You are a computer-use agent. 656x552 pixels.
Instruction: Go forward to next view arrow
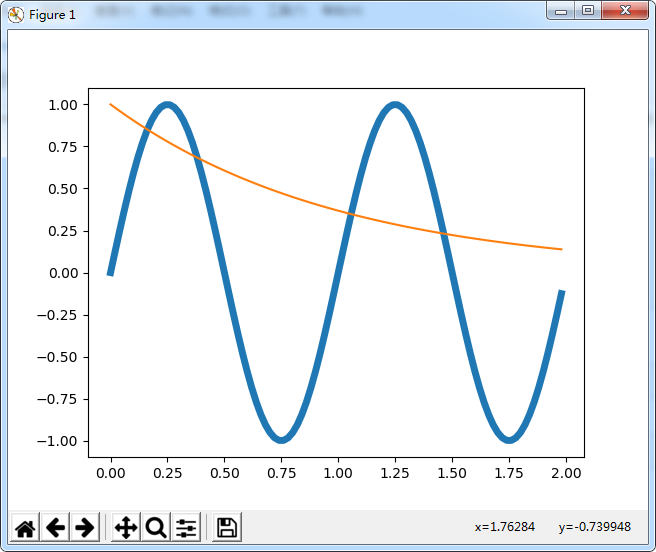tap(85, 527)
